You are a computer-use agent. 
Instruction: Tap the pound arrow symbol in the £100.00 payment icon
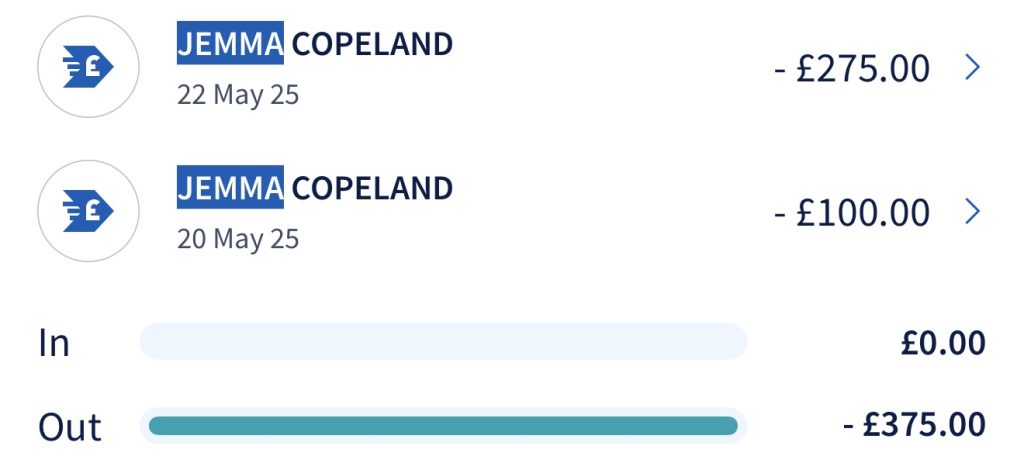(x=89, y=211)
